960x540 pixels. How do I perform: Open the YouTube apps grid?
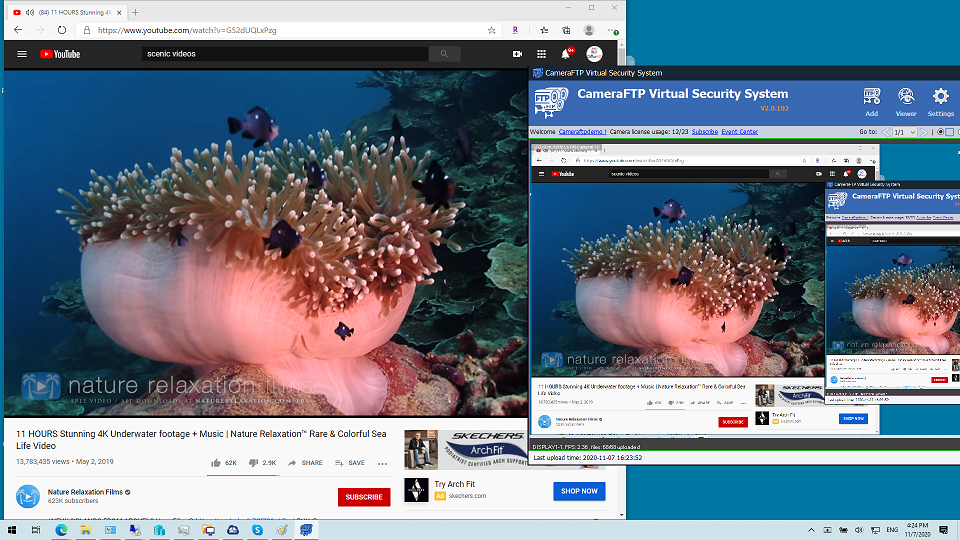click(x=541, y=54)
